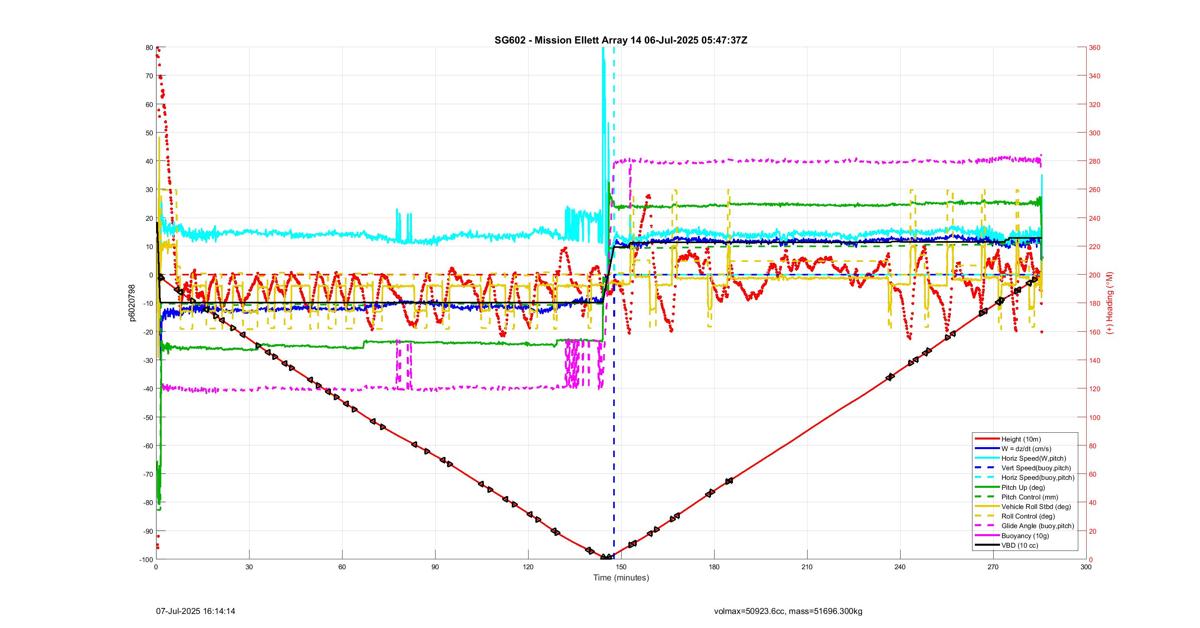Click the right heading axis tick '360'

(1095, 48)
